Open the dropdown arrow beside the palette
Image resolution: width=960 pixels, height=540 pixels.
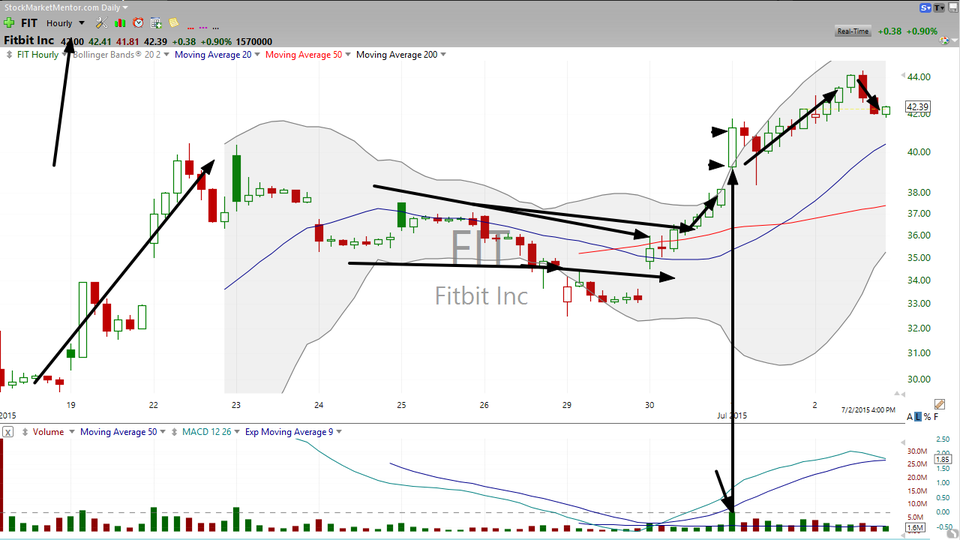(954, 40)
